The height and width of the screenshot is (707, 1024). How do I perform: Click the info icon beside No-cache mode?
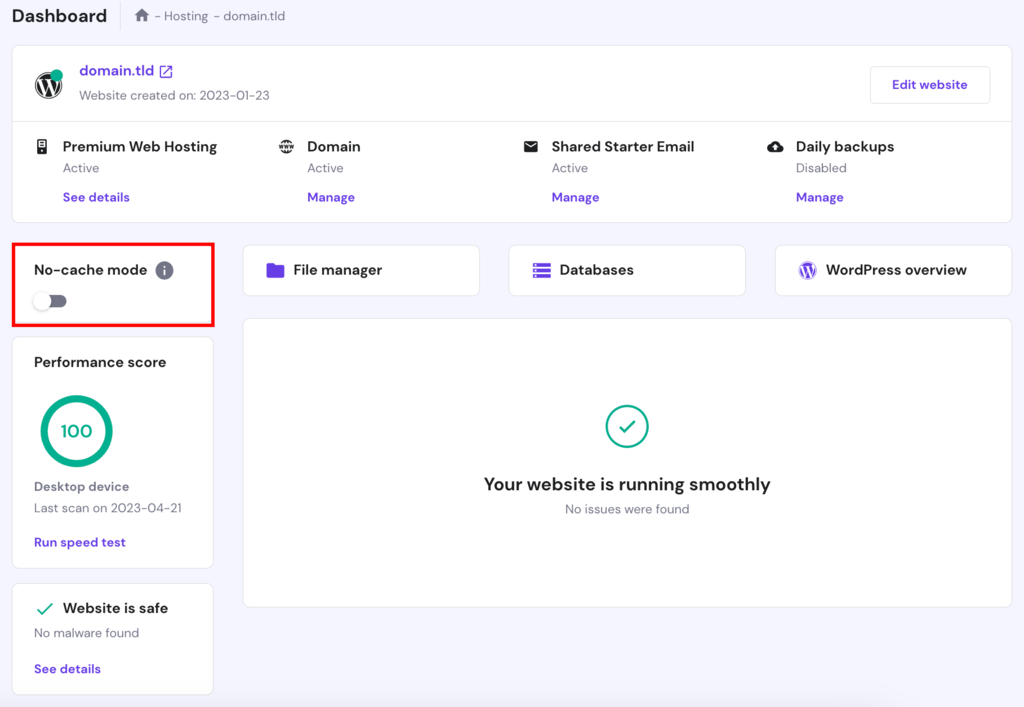tap(165, 269)
